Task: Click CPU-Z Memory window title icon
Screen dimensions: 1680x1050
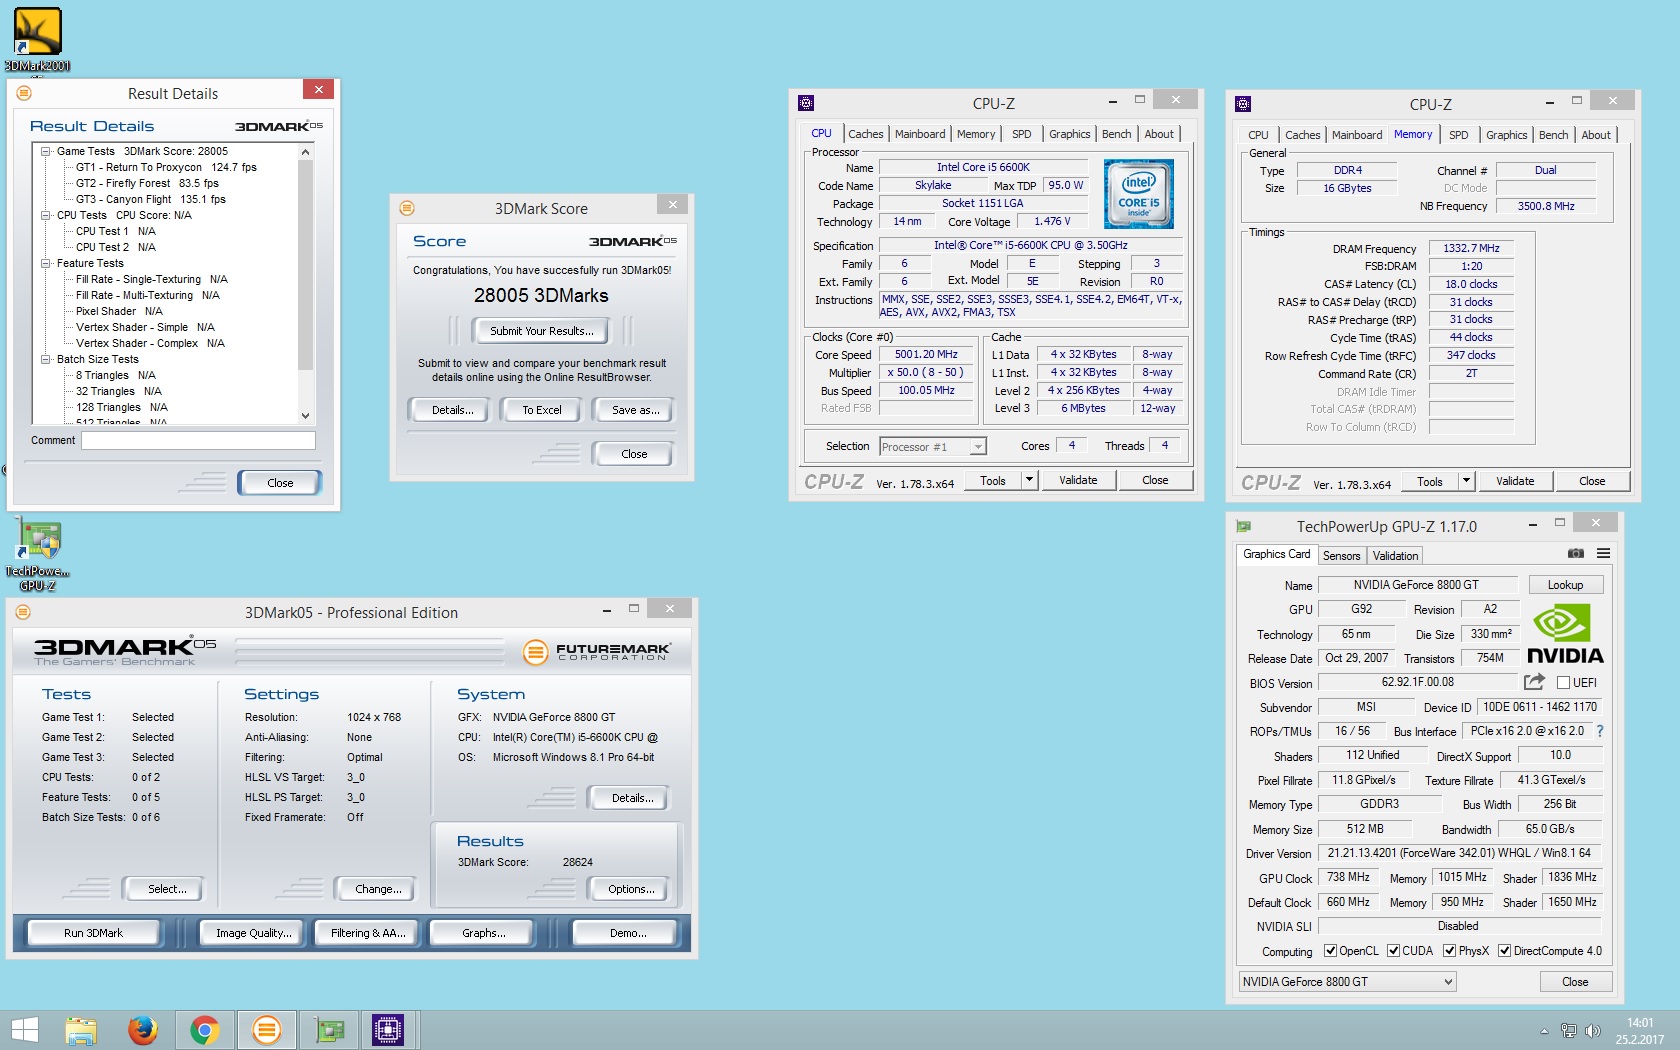Action: 1243,104
